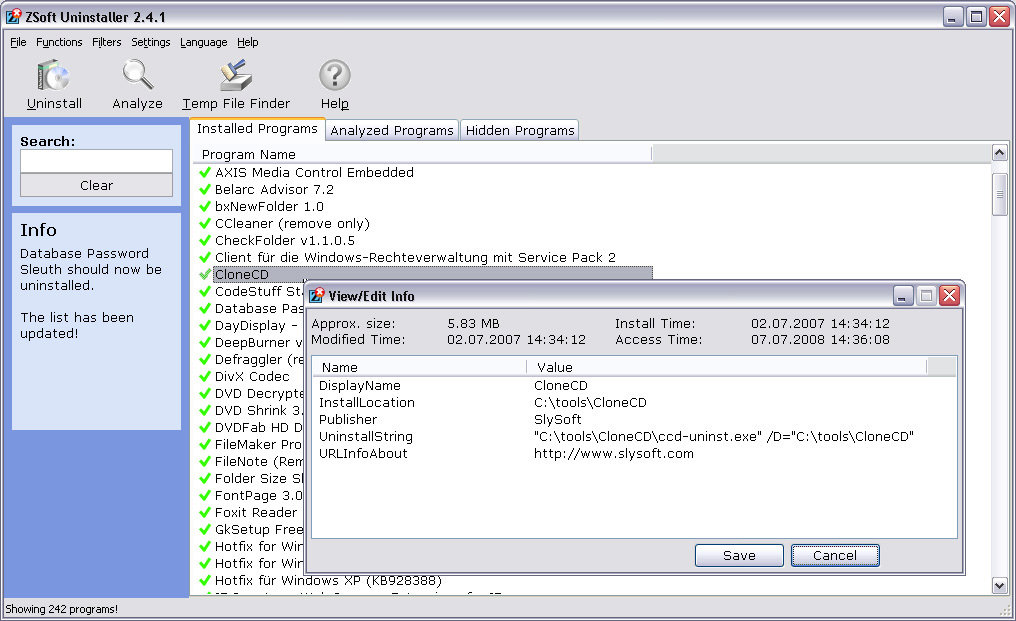The width and height of the screenshot is (1016, 621).
Task: Open the Help menu in menu bar
Action: point(248,42)
